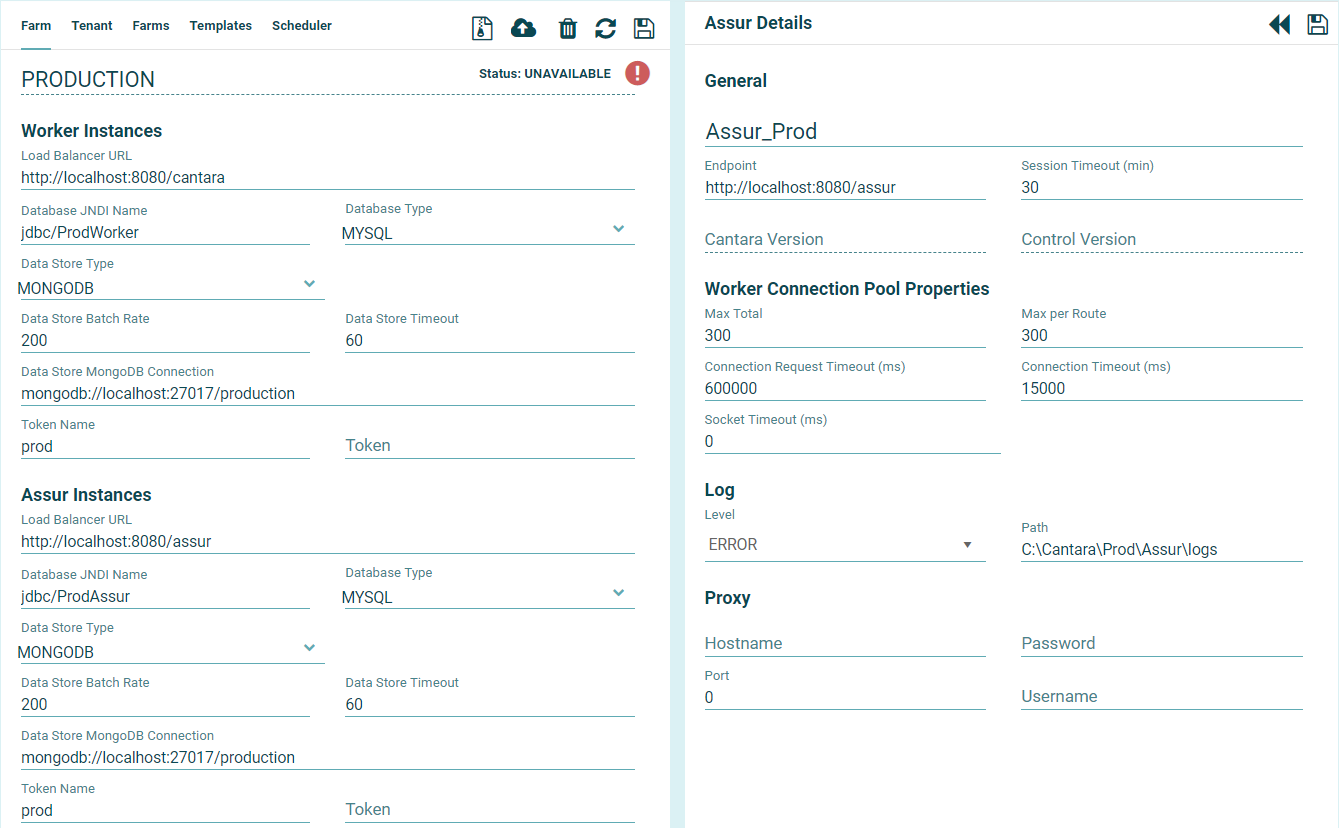This screenshot has height=828, width=1339.
Task: Save Assur Details with floppy disk icon
Action: [x=1317, y=25]
